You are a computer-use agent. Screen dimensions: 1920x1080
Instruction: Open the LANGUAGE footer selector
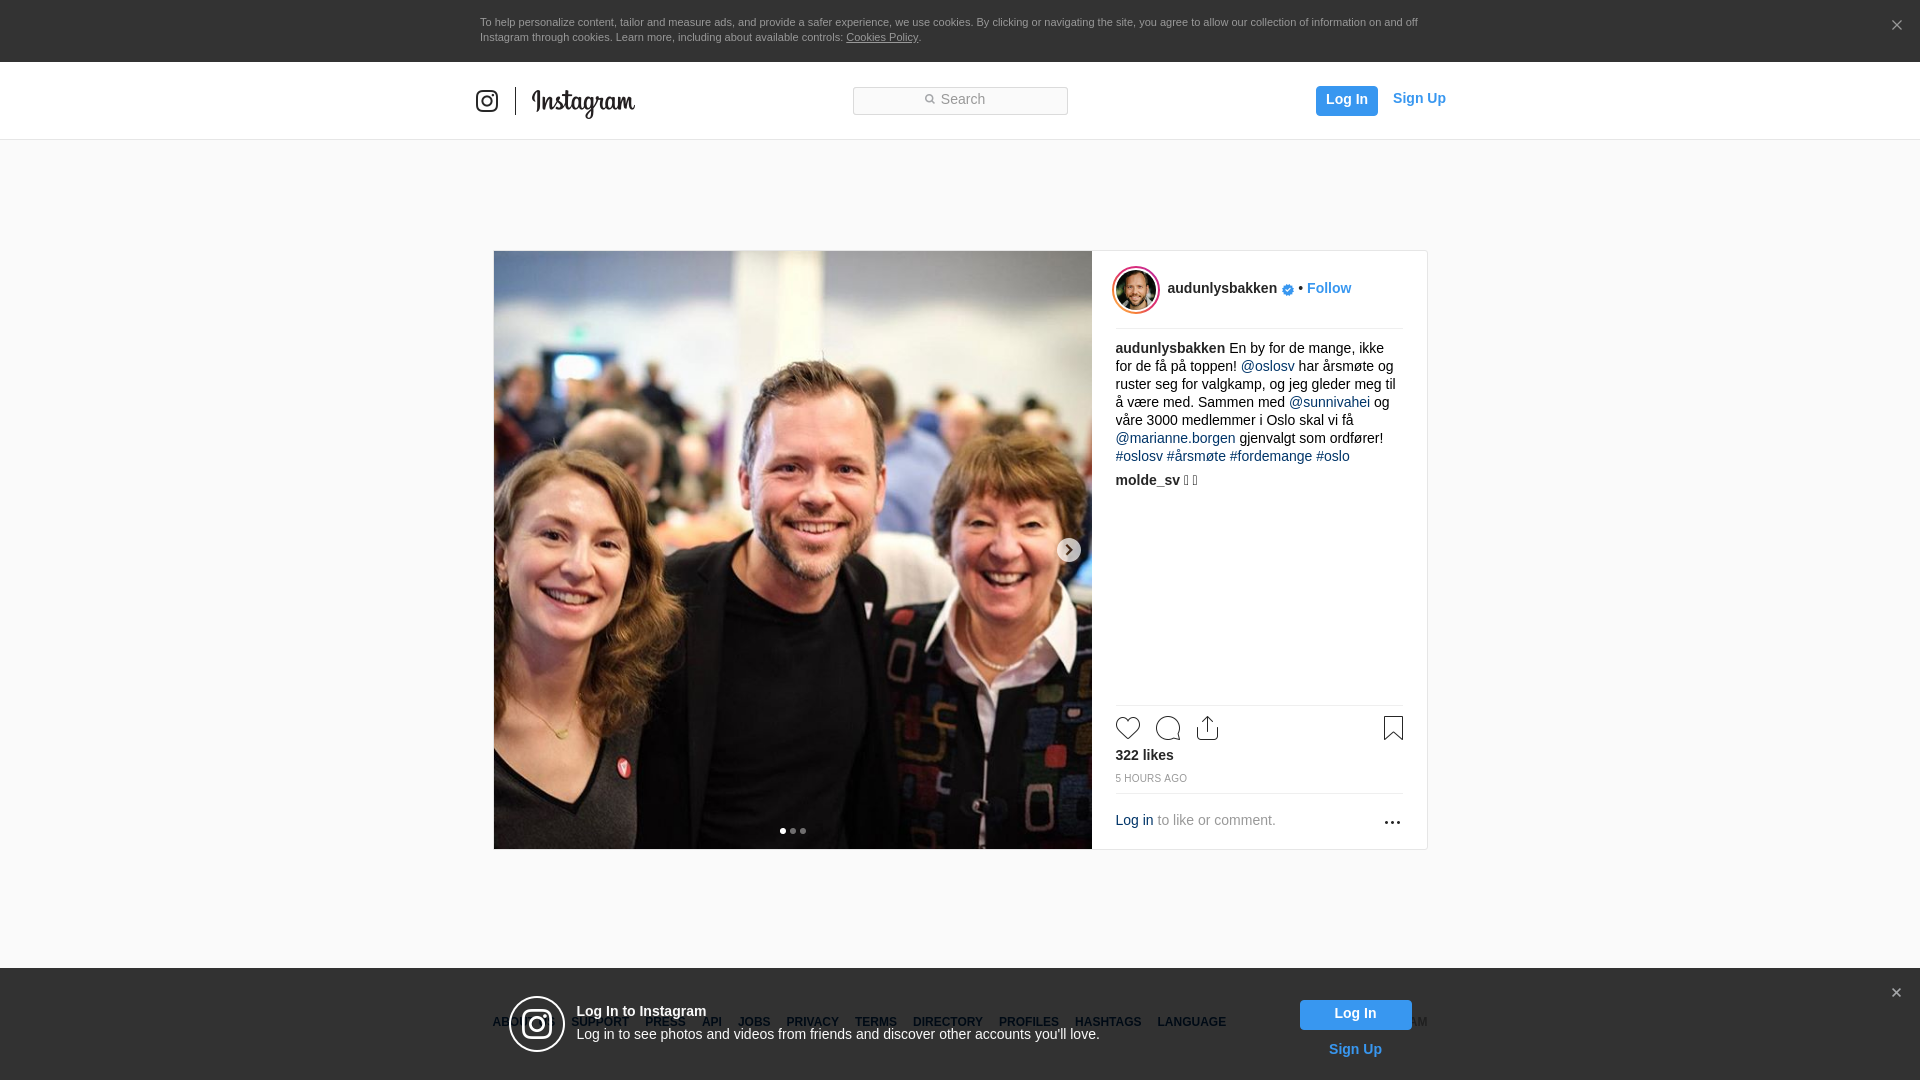(1191, 1022)
